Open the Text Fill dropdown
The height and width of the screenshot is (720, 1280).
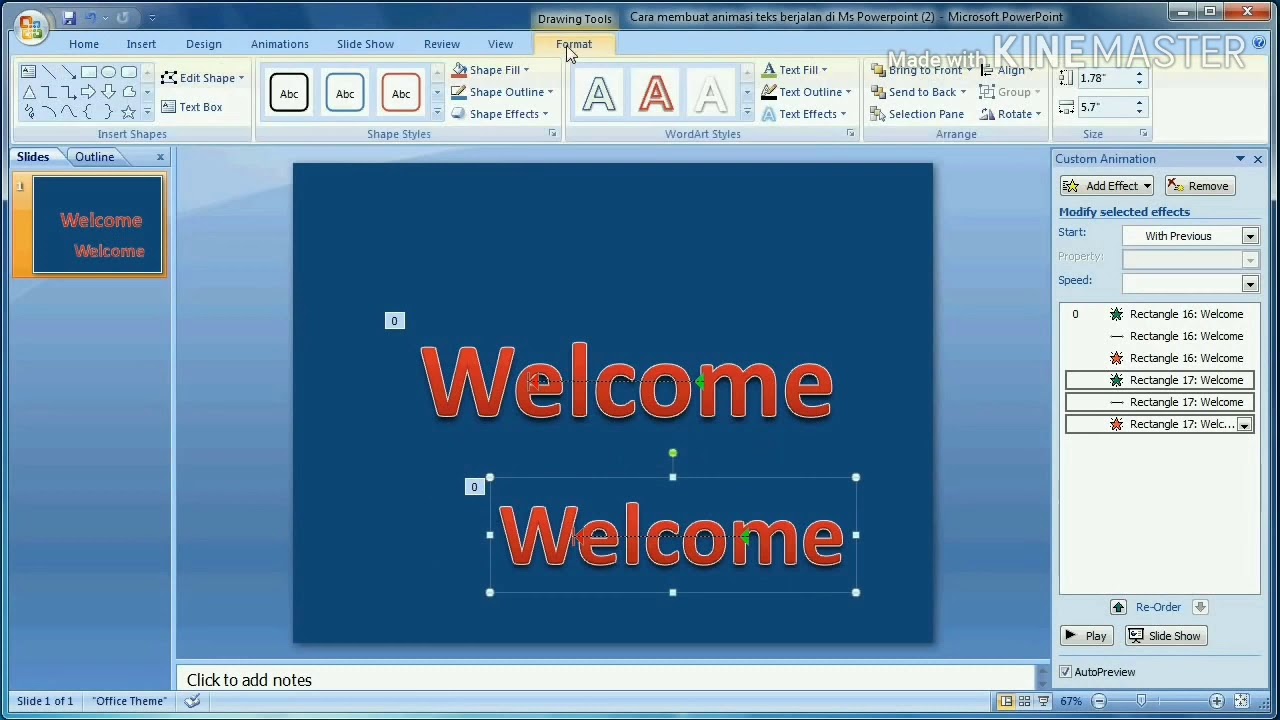coord(794,70)
